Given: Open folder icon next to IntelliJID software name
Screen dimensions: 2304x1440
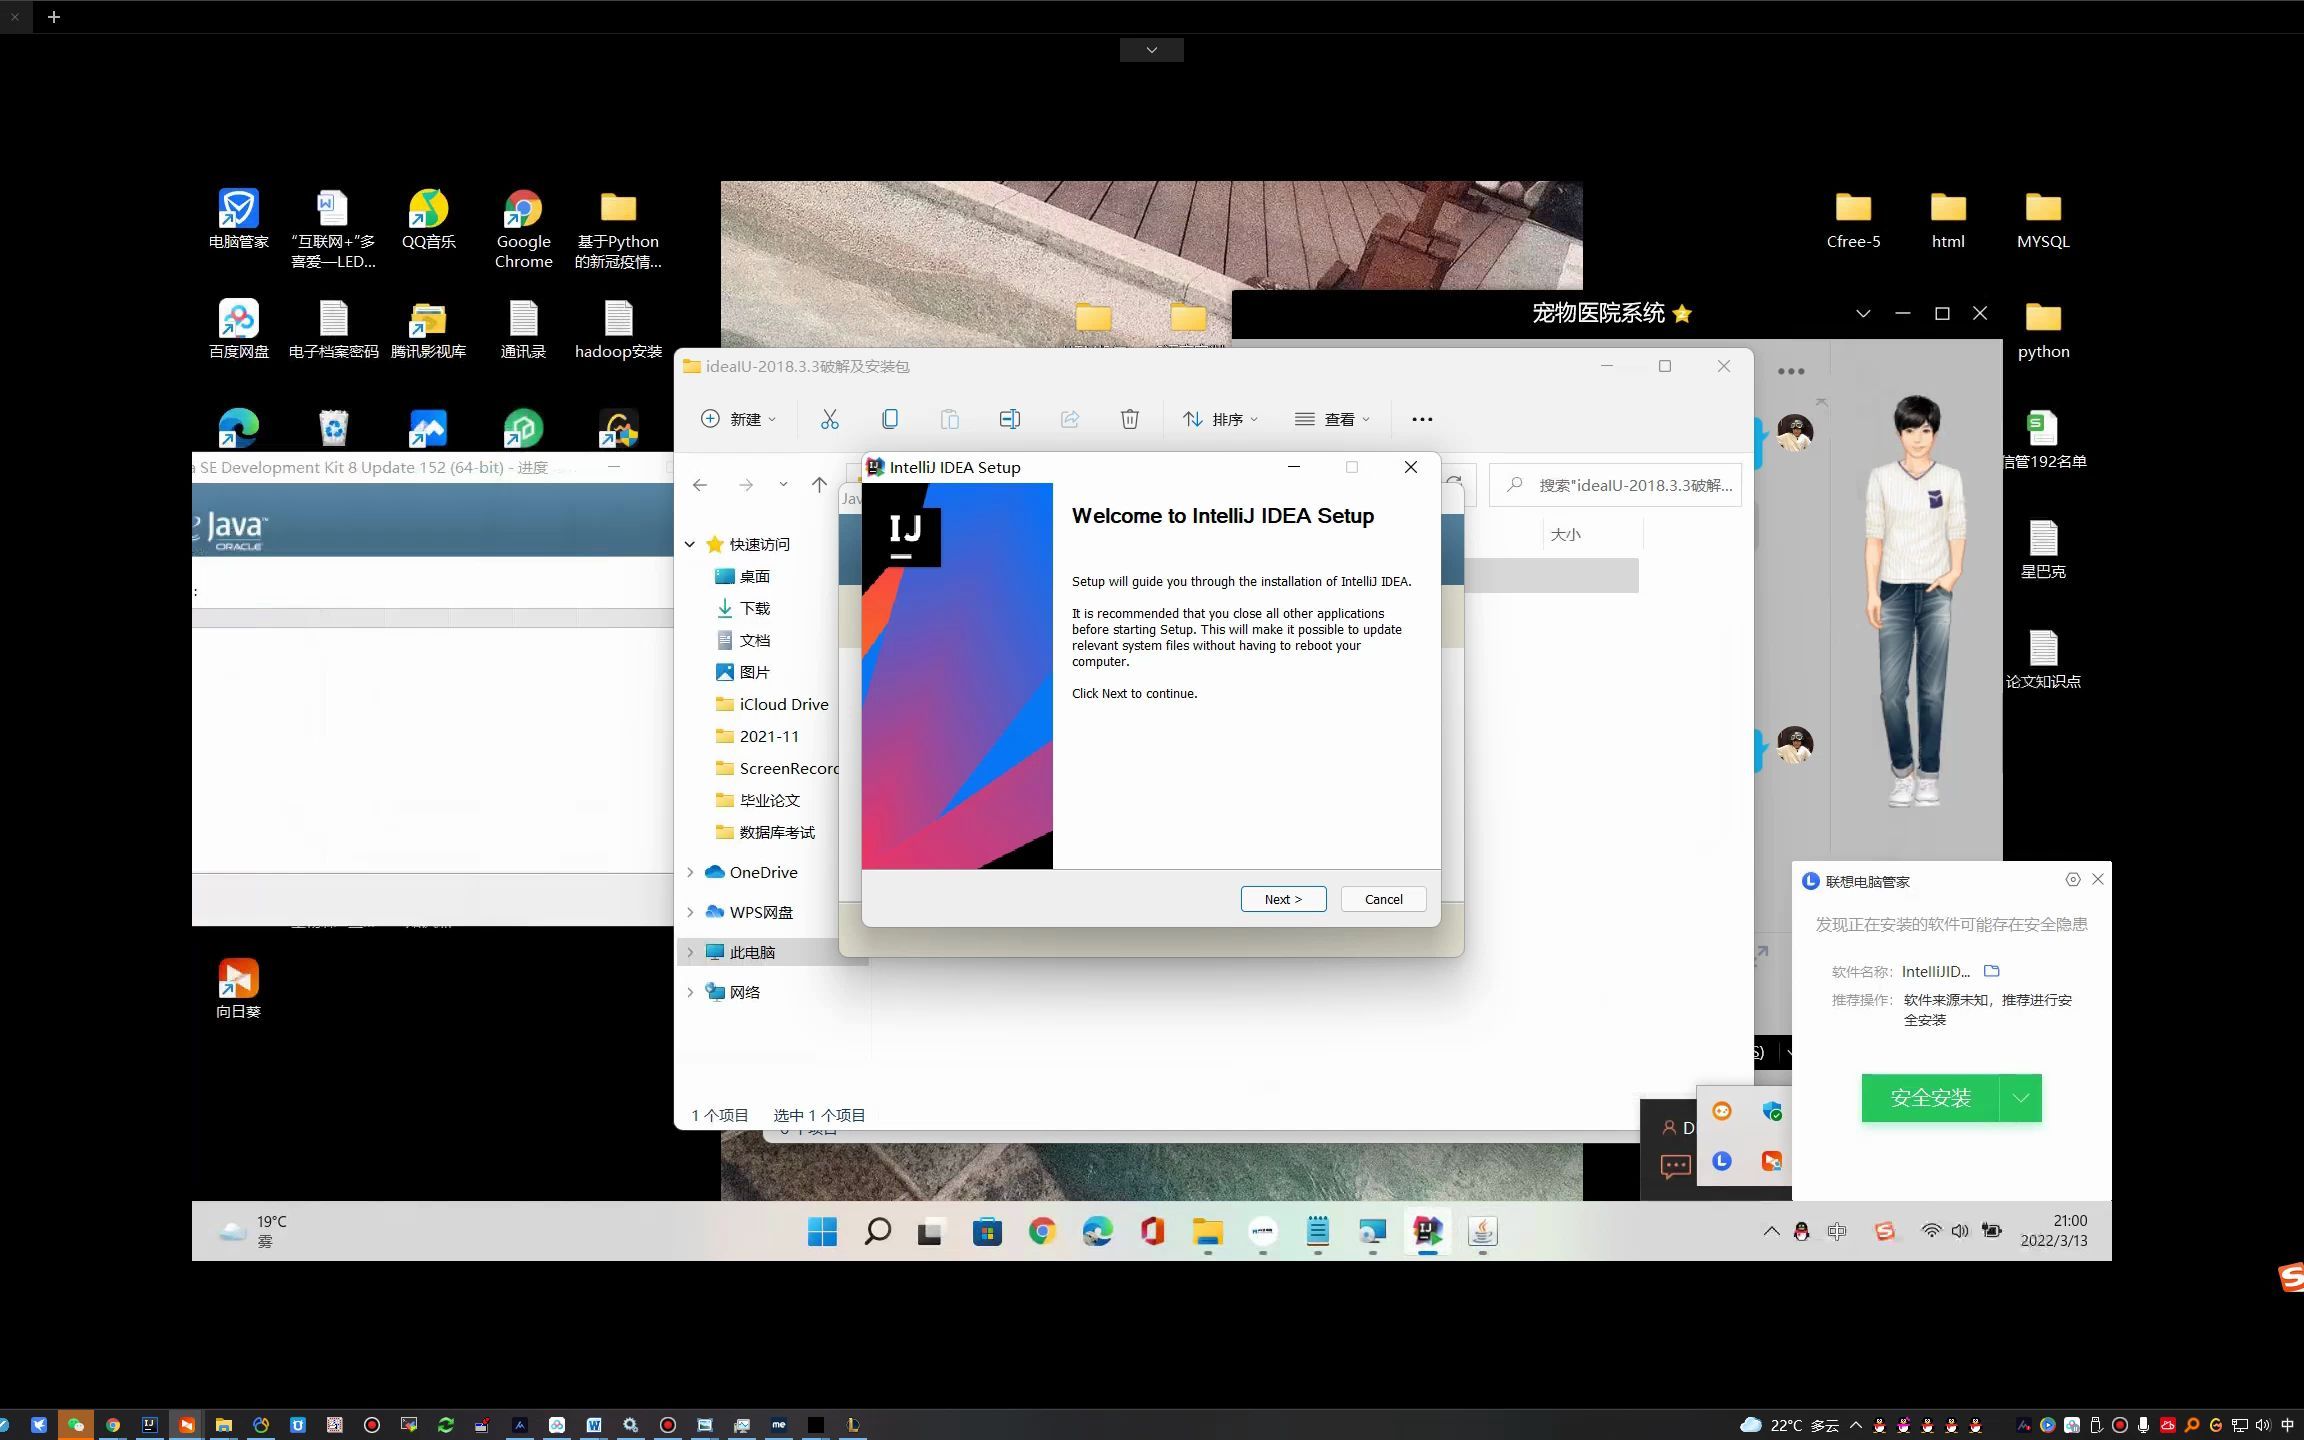Looking at the screenshot, I should 1992,971.
